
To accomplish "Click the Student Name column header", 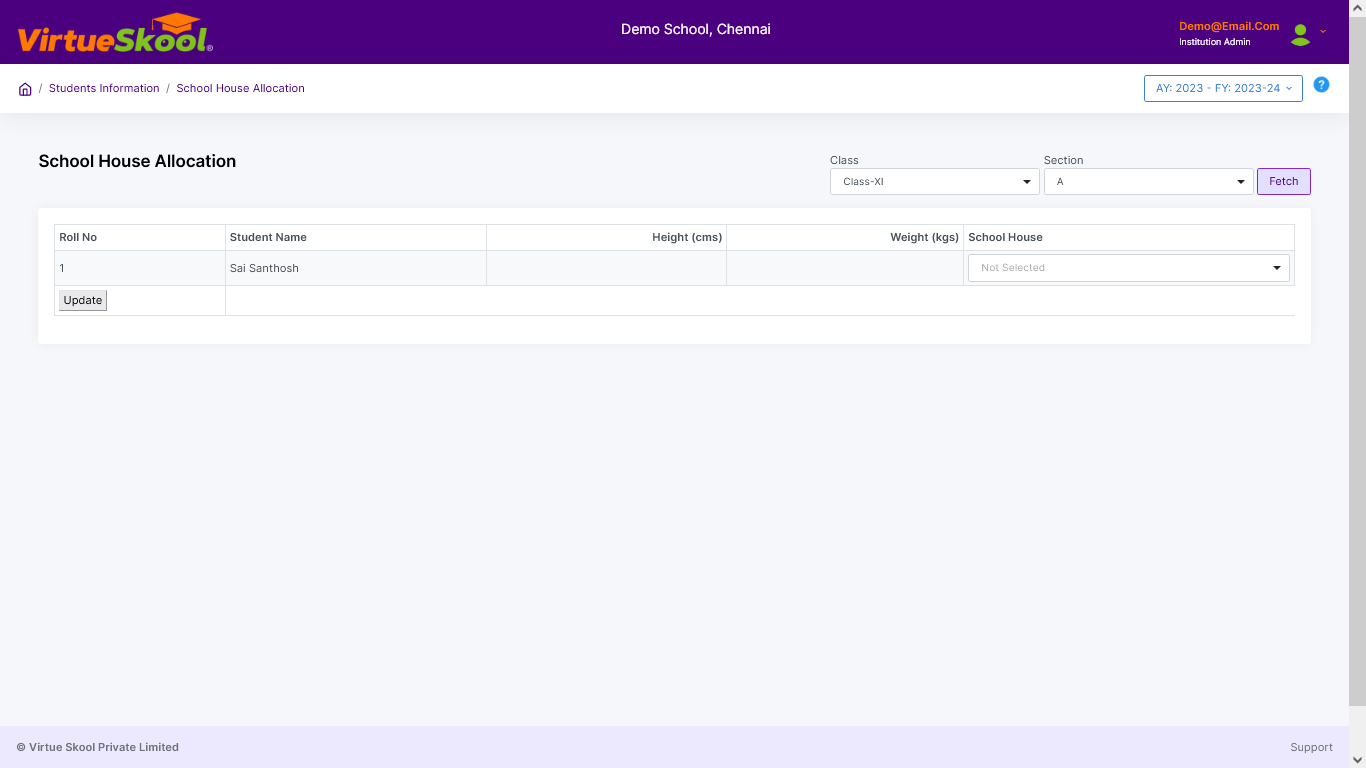I will click(x=356, y=237).
